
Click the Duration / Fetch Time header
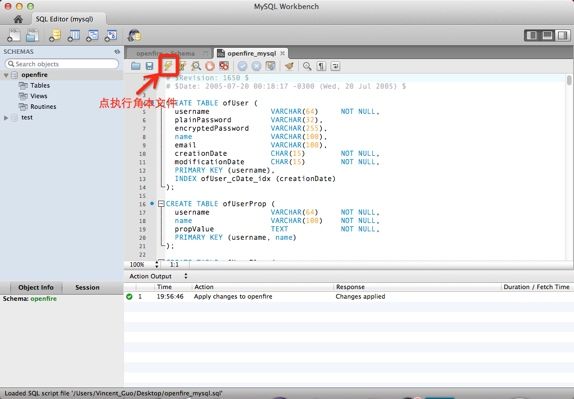536,287
